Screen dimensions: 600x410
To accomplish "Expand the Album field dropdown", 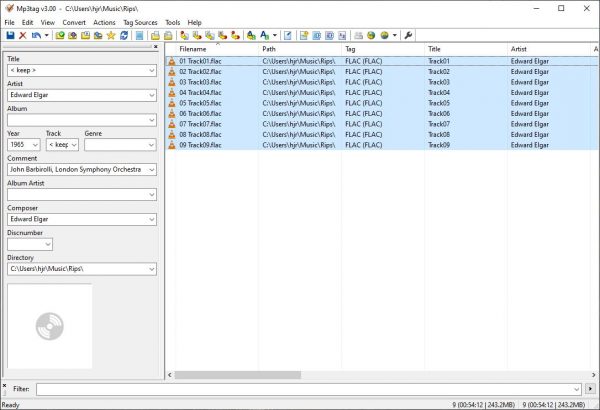I will point(152,120).
